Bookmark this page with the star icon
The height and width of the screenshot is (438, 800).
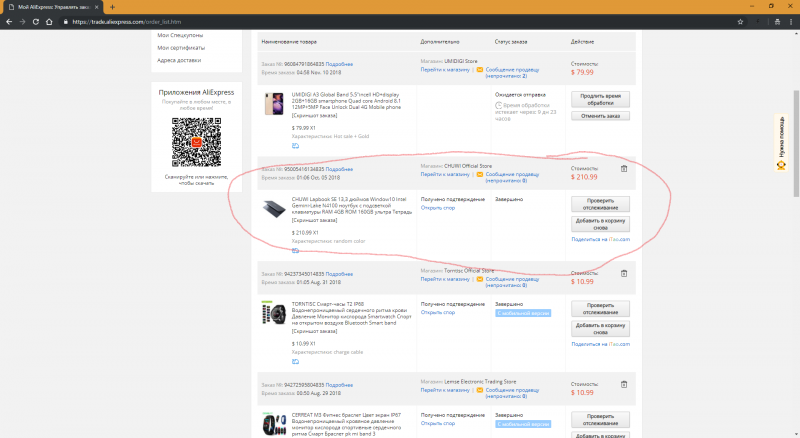click(740, 22)
